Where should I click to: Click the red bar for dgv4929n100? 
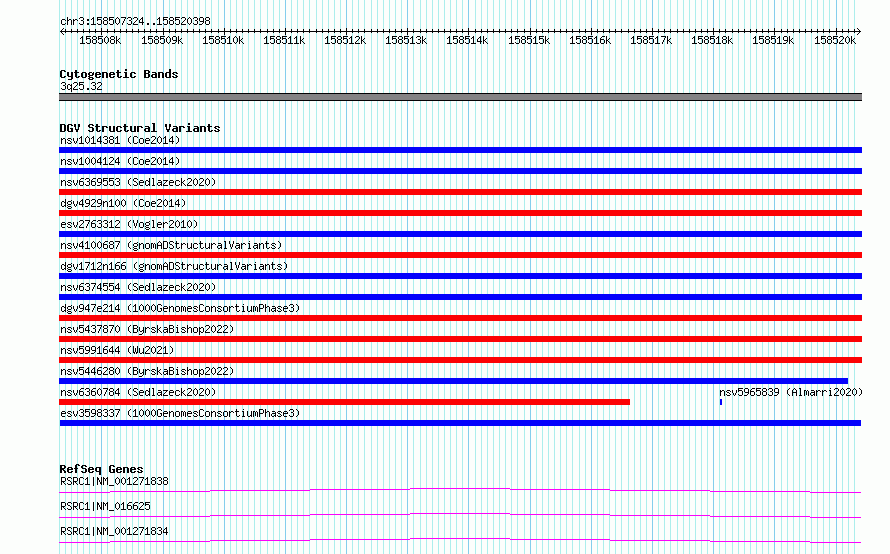tap(460, 213)
